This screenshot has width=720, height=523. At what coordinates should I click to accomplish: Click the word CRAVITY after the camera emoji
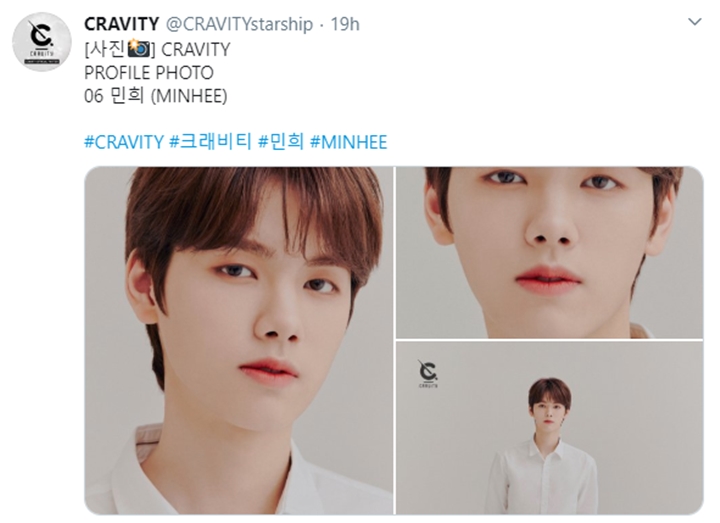point(196,50)
